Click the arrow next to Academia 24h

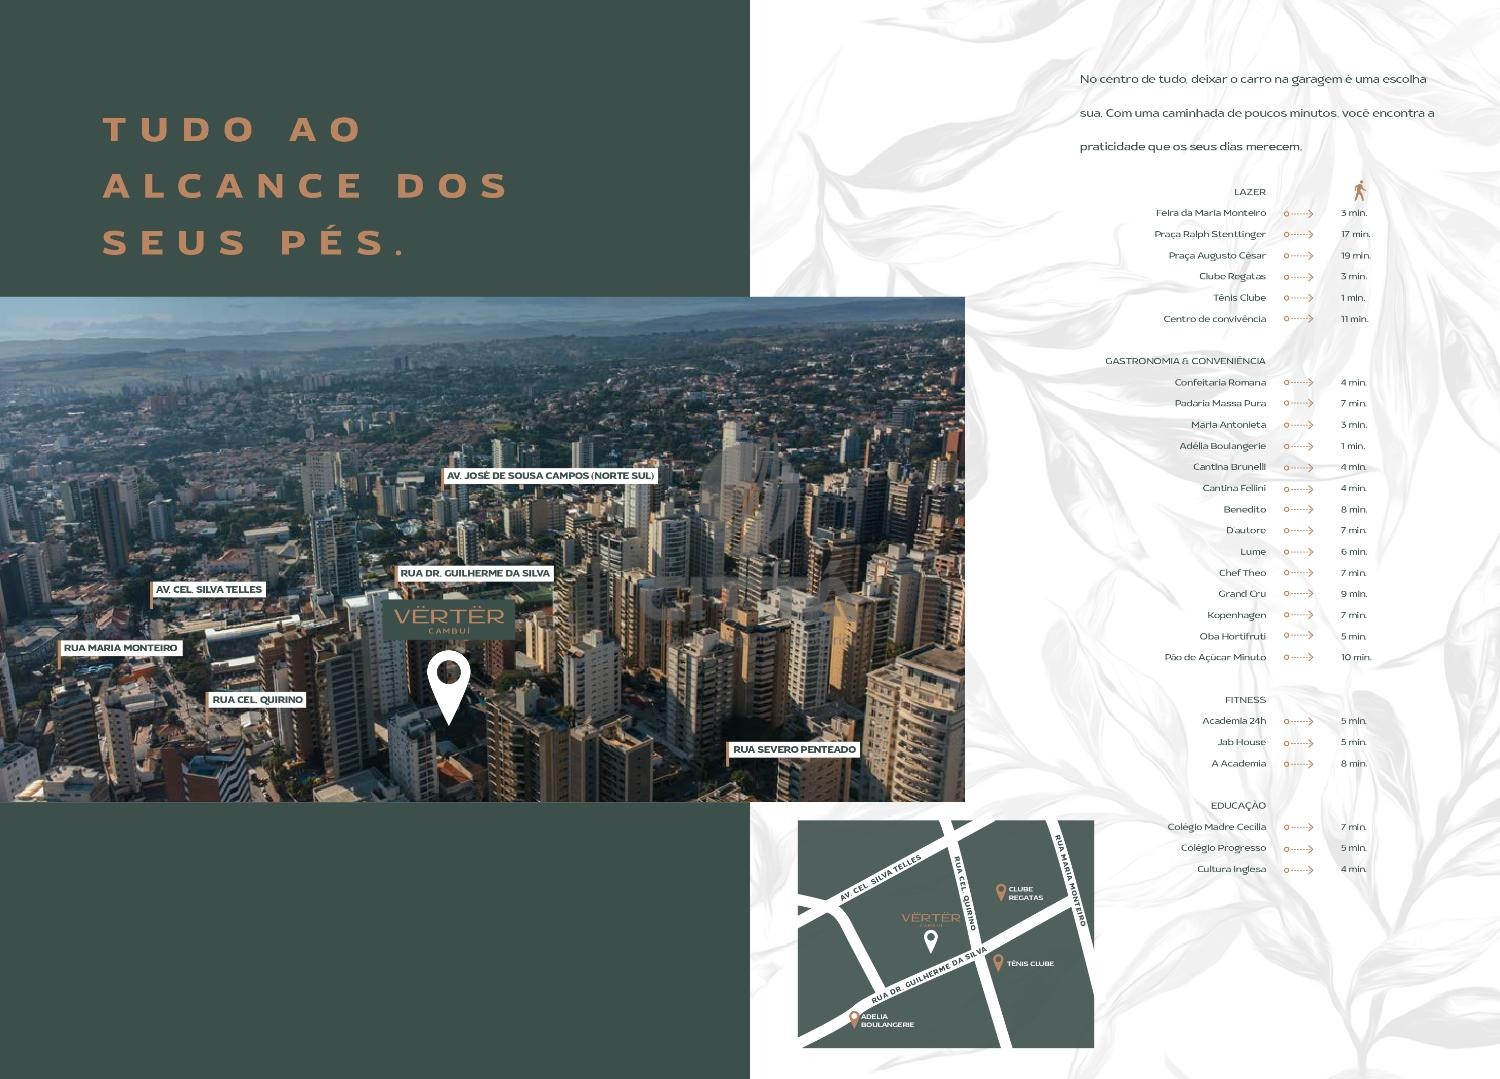[1298, 722]
